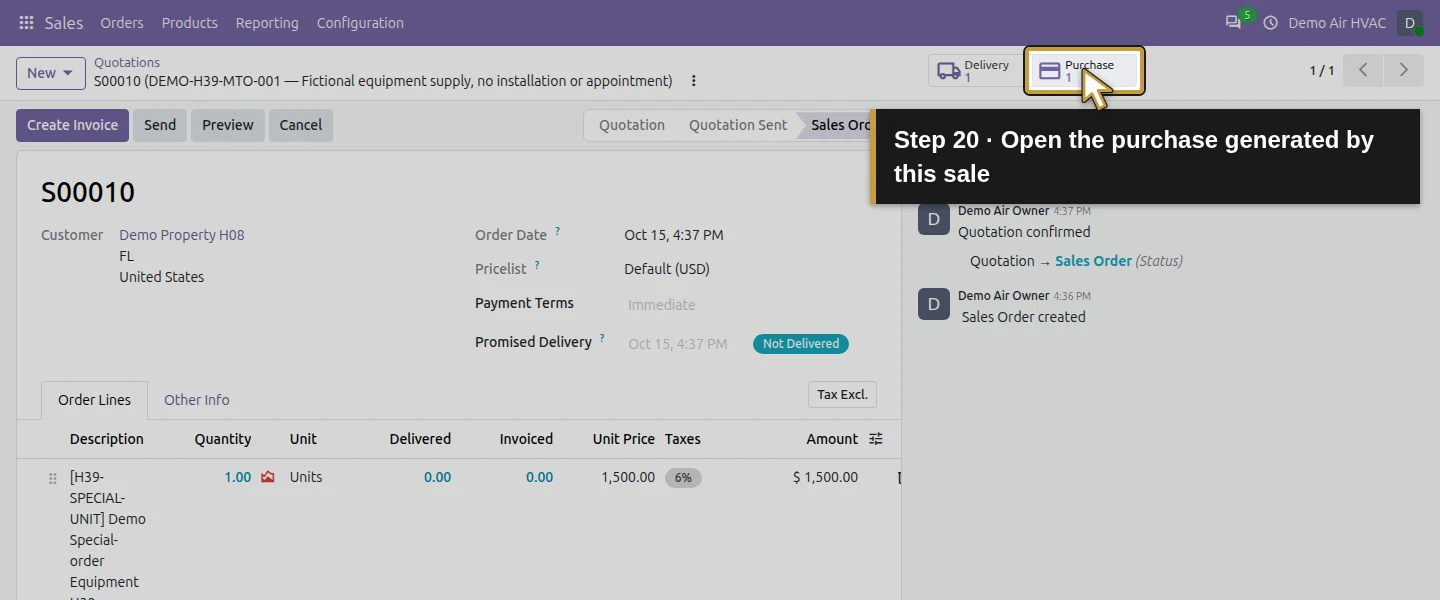Viewport: 1440px width, 600px height.
Task: Click the order line drag handle
Action: click(52, 479)
